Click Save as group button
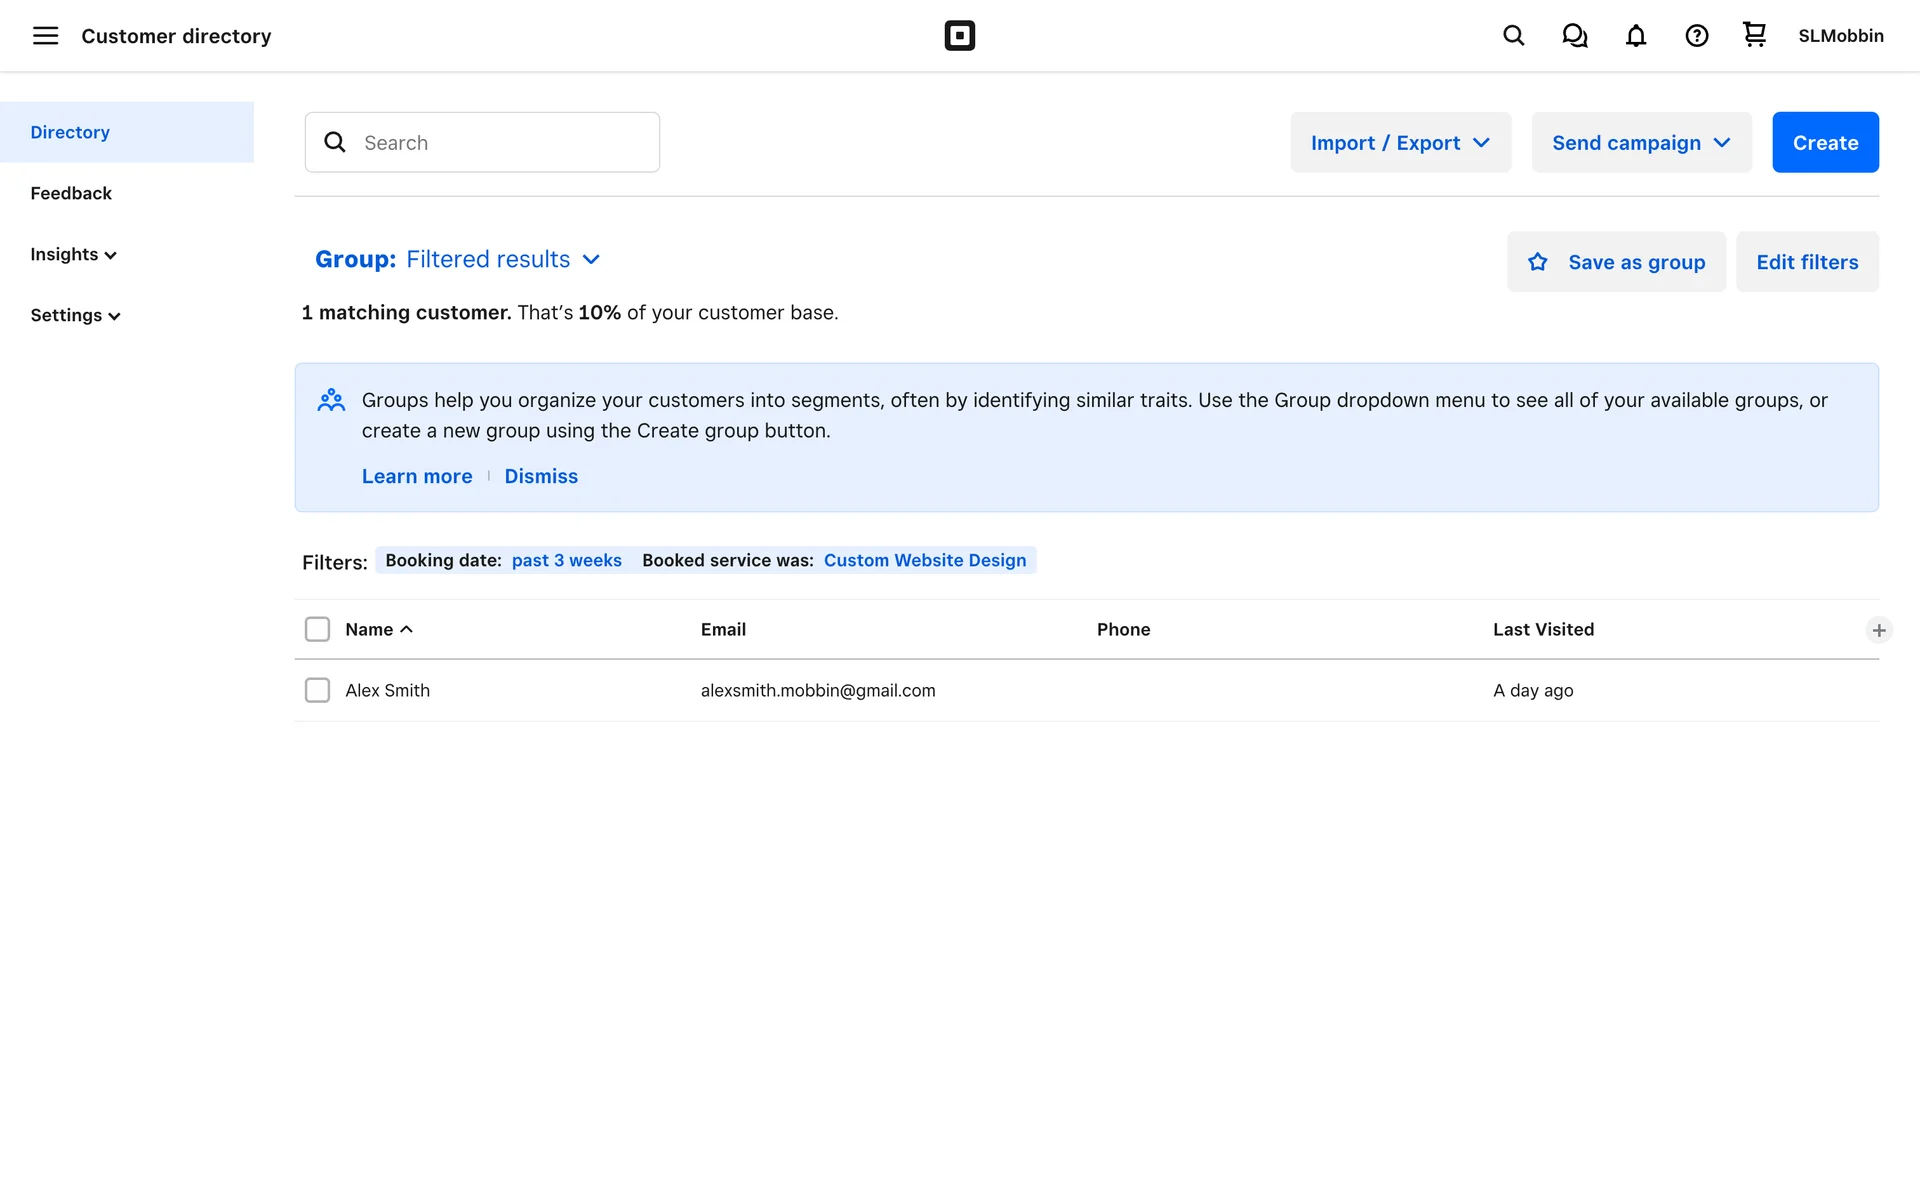Image resolution: width=1920 pixels, height=1200 pixels. [x=1616, y=262]
